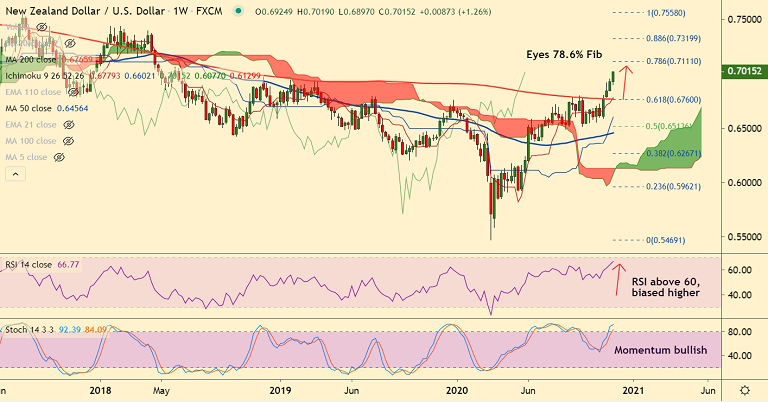The height and width of the screenshot is (402, 768).
Task: Click the close value C0.70152
Action: coord(396,11)
